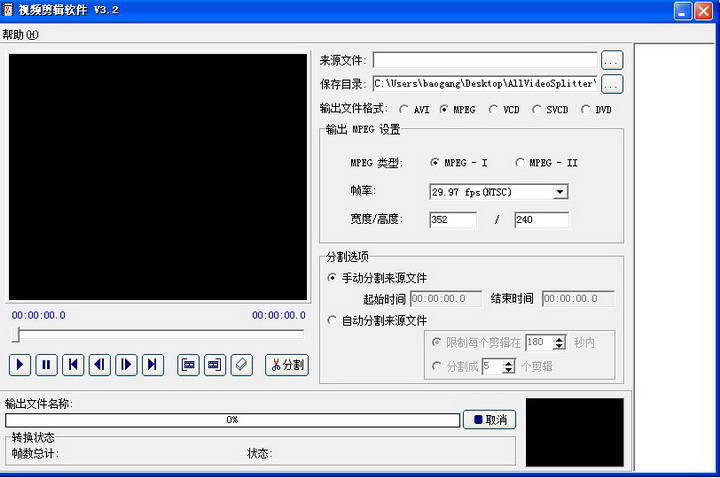The image size is (720, 478).
Task: Browse for the 保存目录 save folder
Action: (612, 84)
